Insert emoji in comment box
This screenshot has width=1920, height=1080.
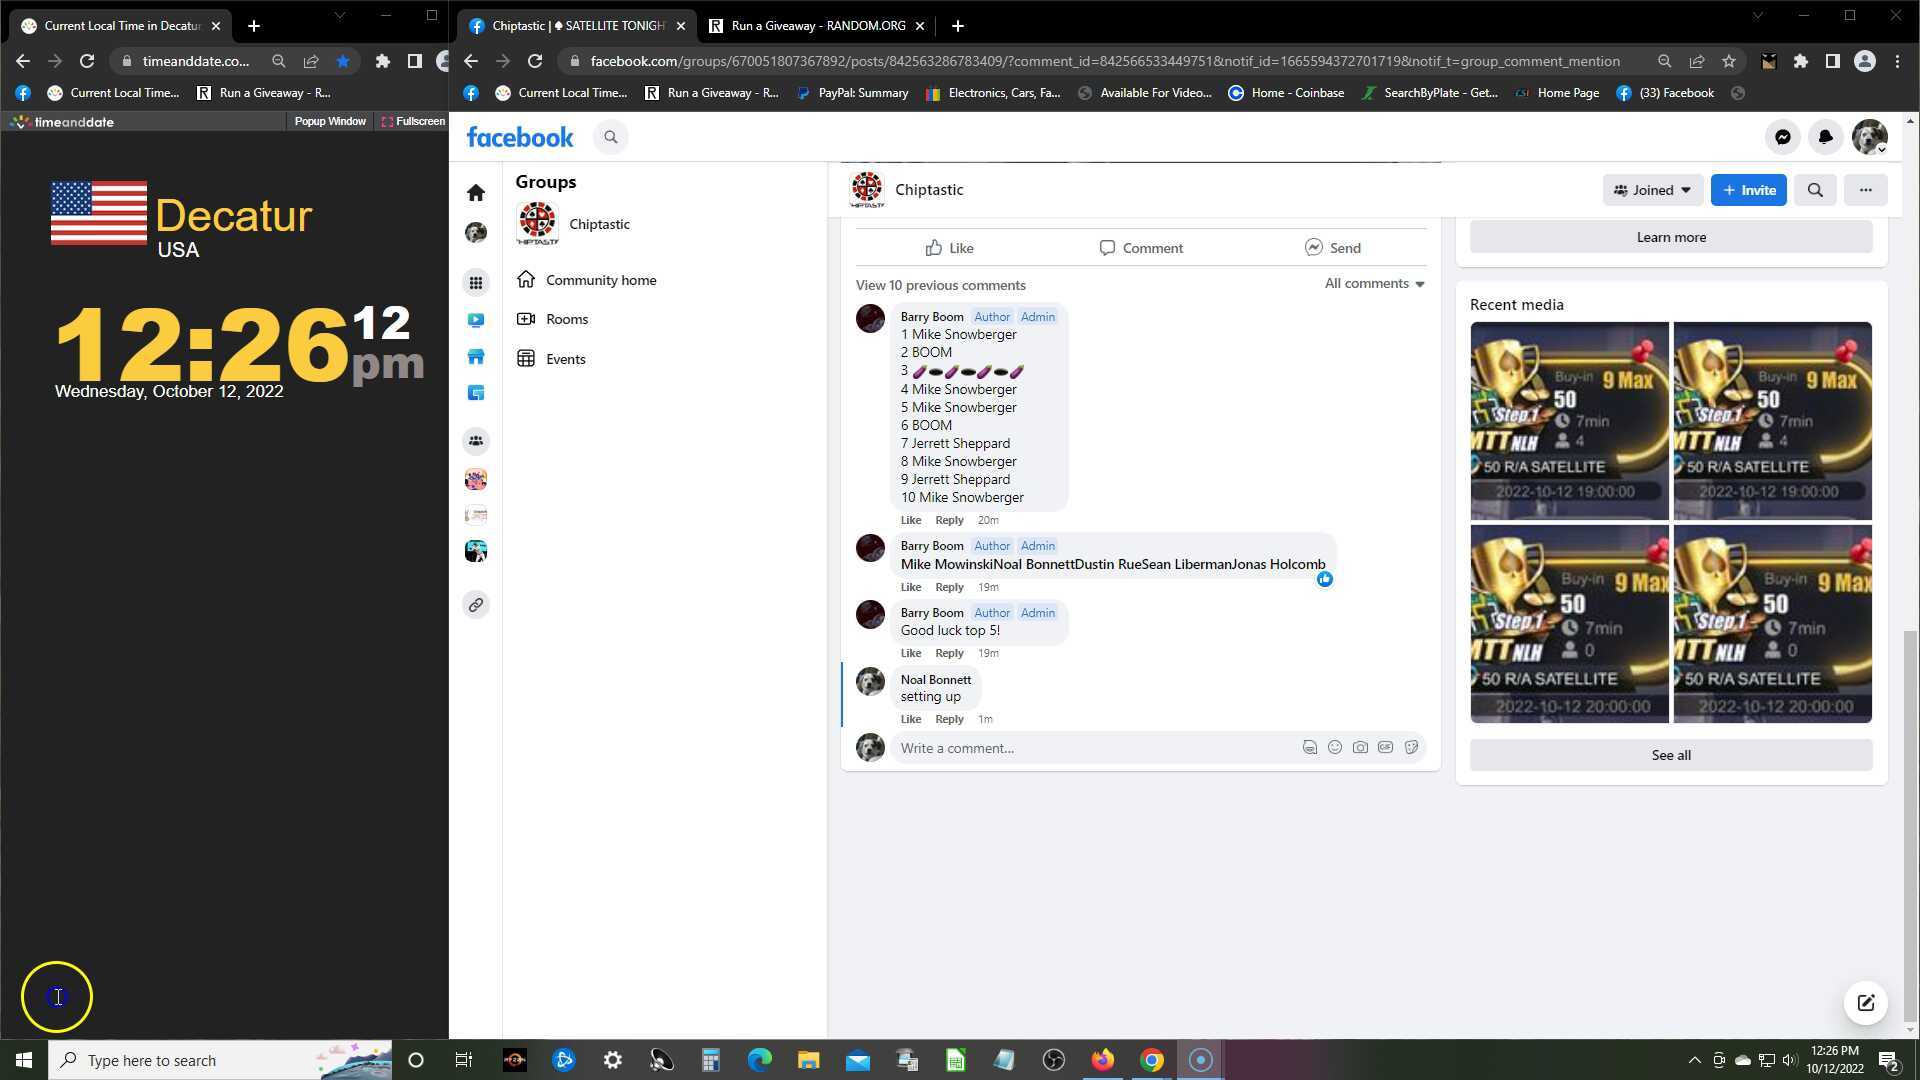(x=1335, y=747)
